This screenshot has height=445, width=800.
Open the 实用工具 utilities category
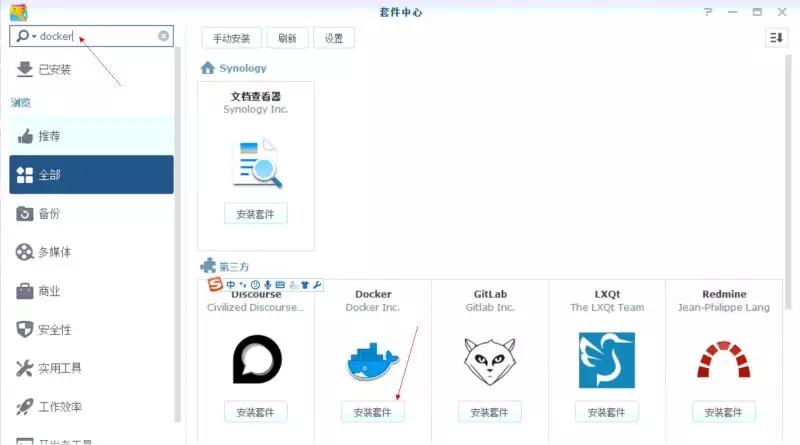point(91,368)
